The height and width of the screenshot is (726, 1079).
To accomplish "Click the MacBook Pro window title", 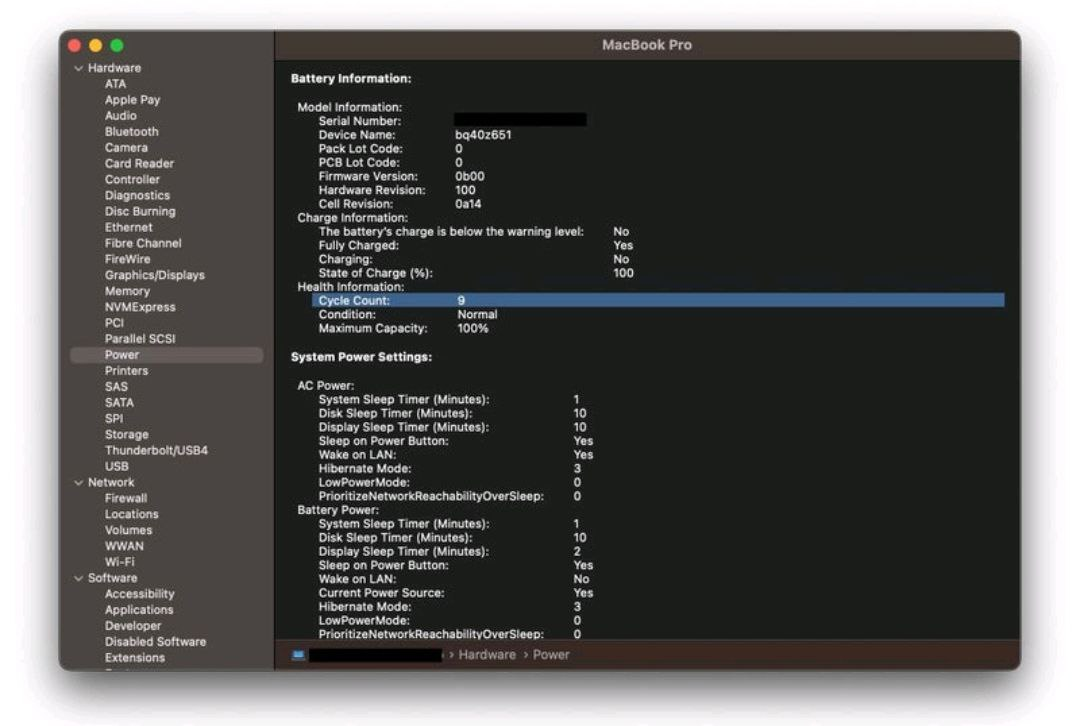I will 647,45.
